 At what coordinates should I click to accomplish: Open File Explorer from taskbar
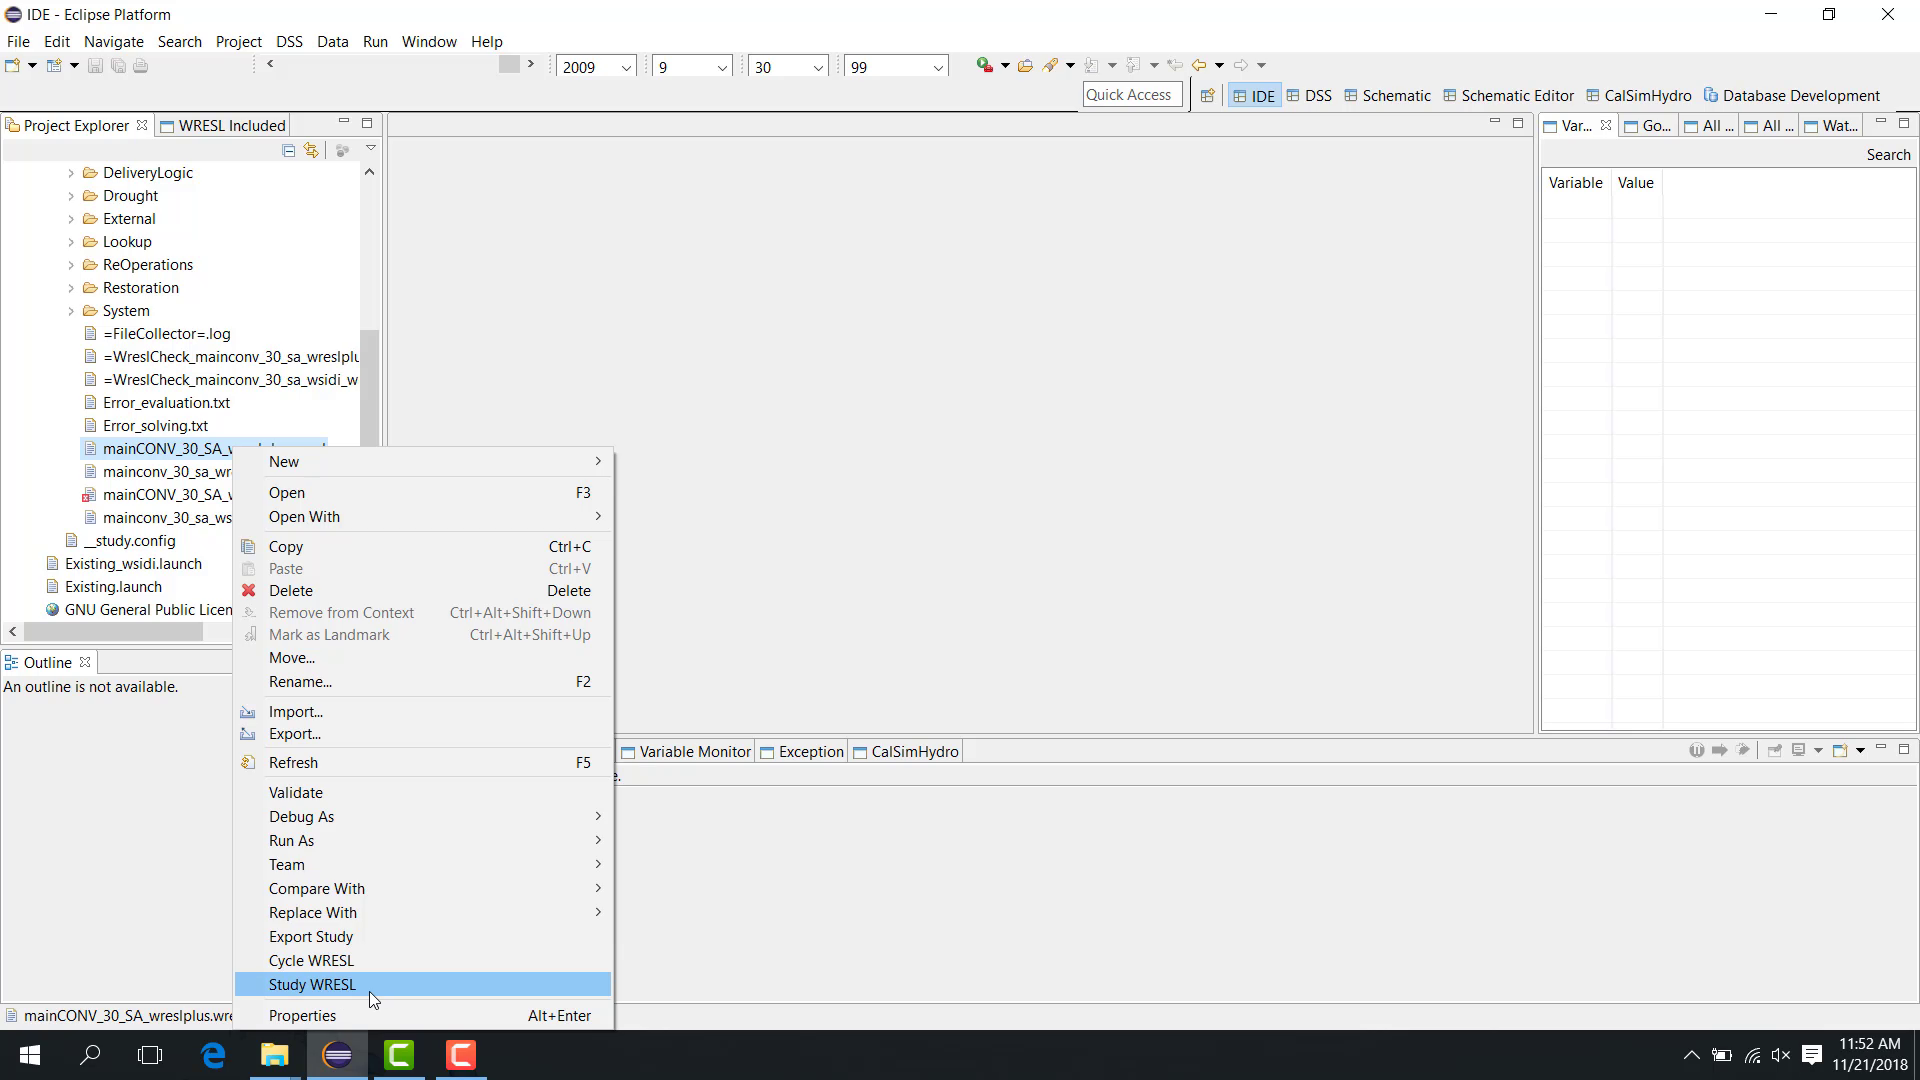coord(275,1055)
